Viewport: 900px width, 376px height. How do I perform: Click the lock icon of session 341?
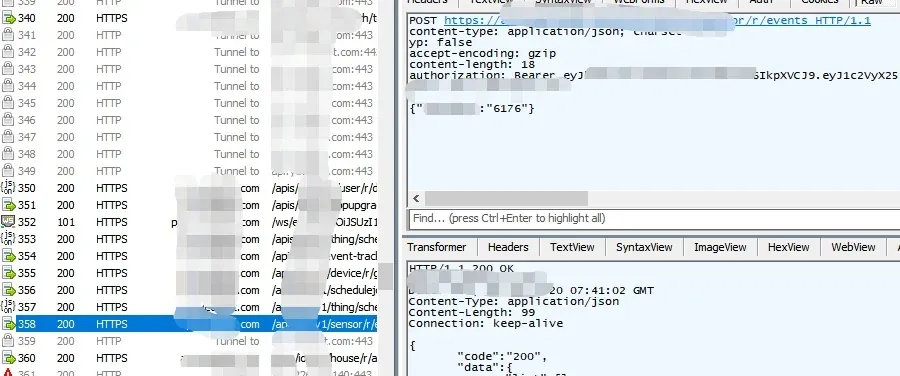[x=8, y=35]
